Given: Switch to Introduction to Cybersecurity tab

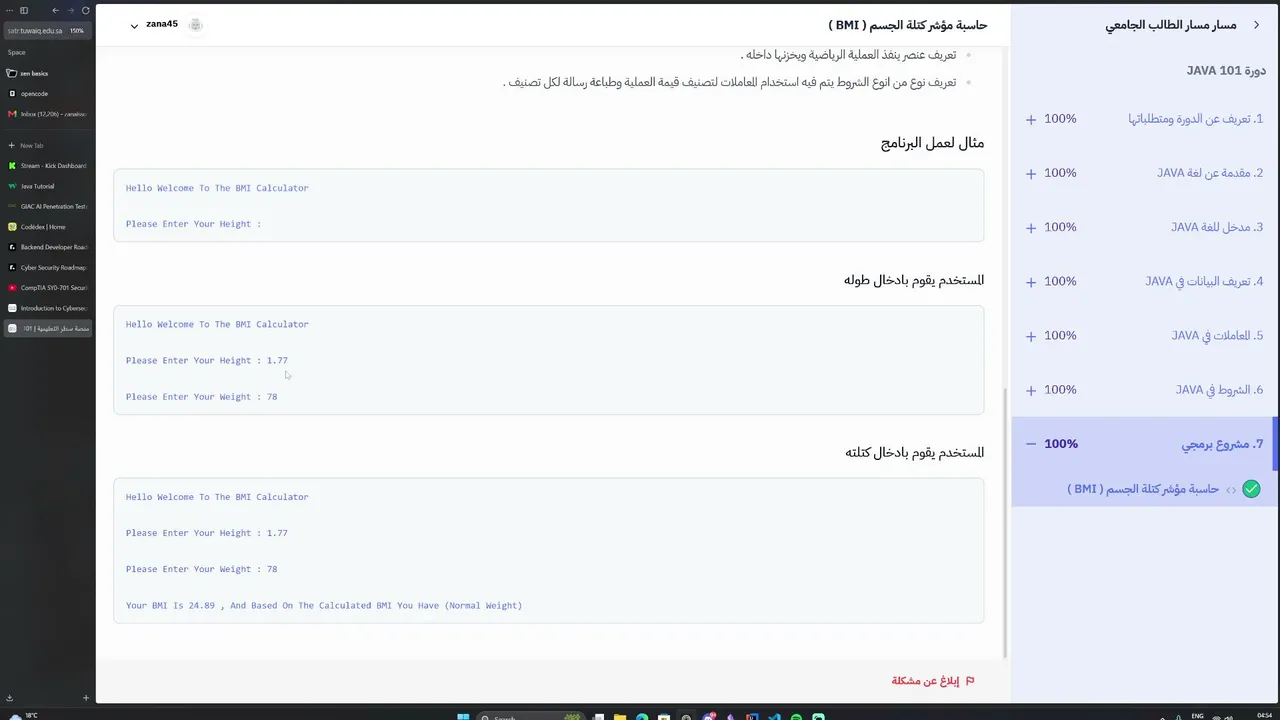Looking at the screenshot, I should pyautogui.click(x=48, y=308).
